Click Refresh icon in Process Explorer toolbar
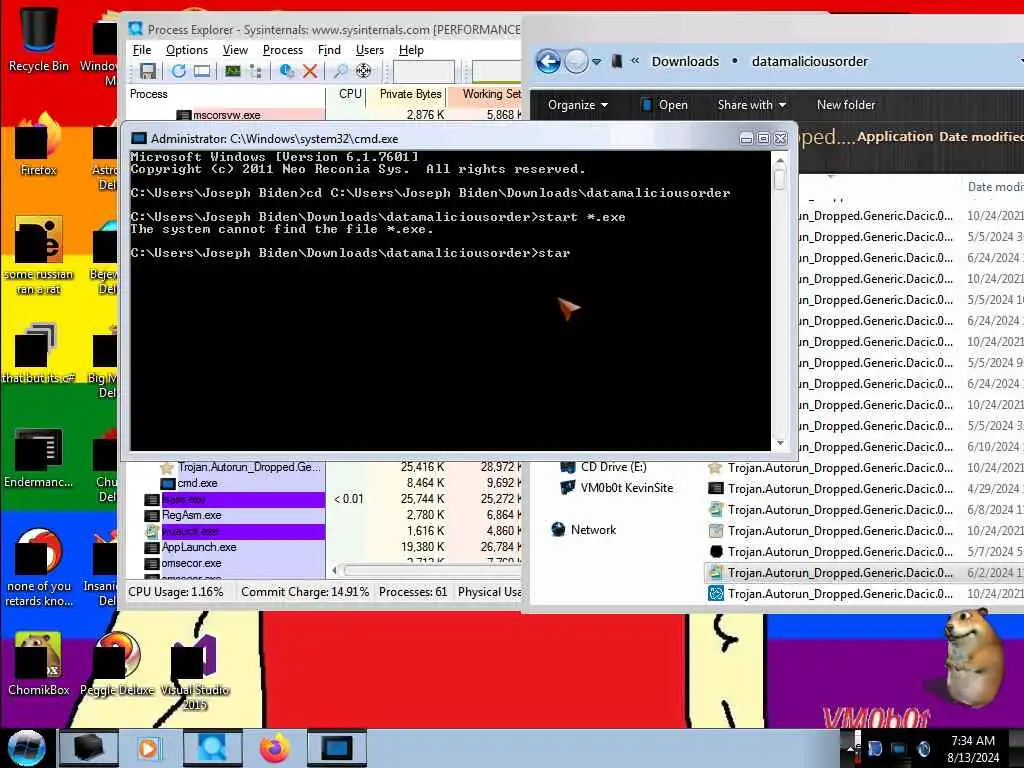 178,71
